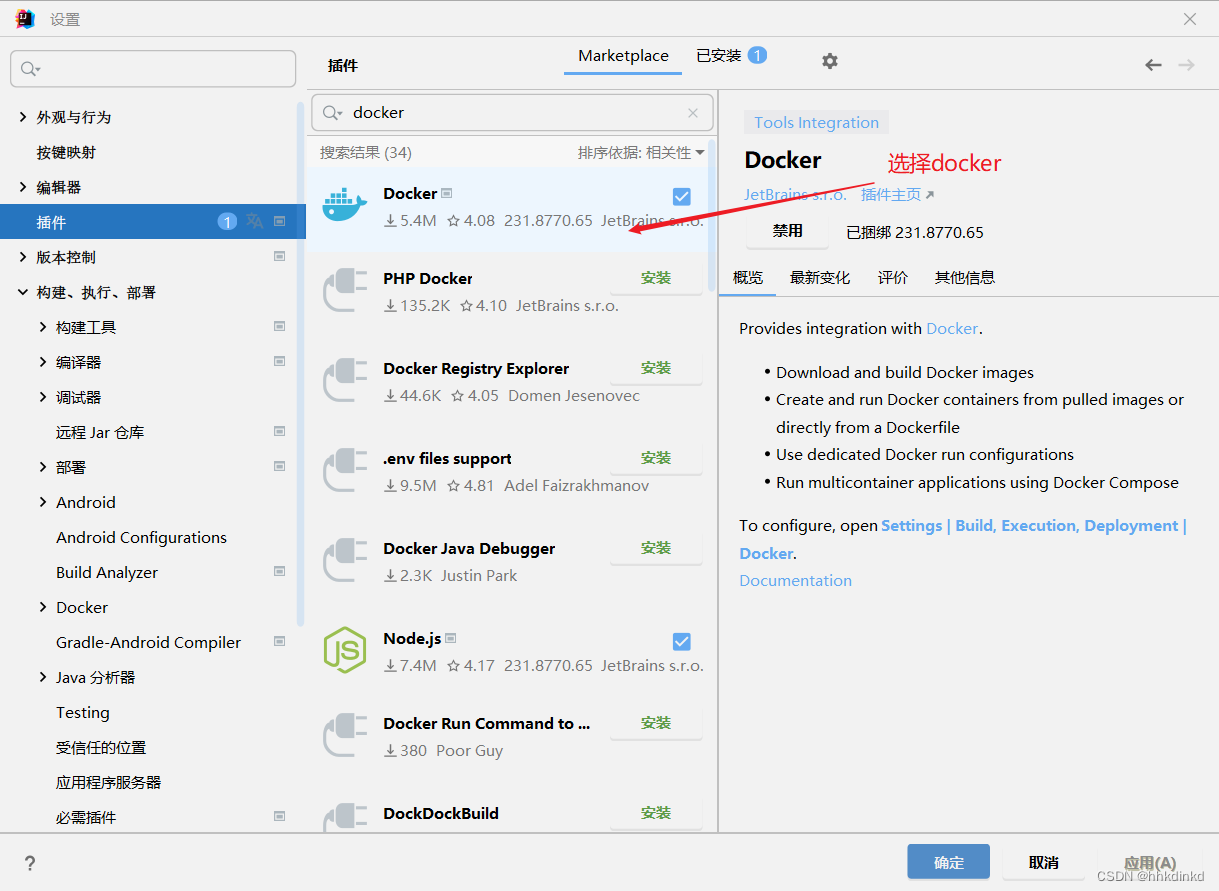Expand the 调试器 tree node
The image size is (1219, 891).
(x=43, y=397)
